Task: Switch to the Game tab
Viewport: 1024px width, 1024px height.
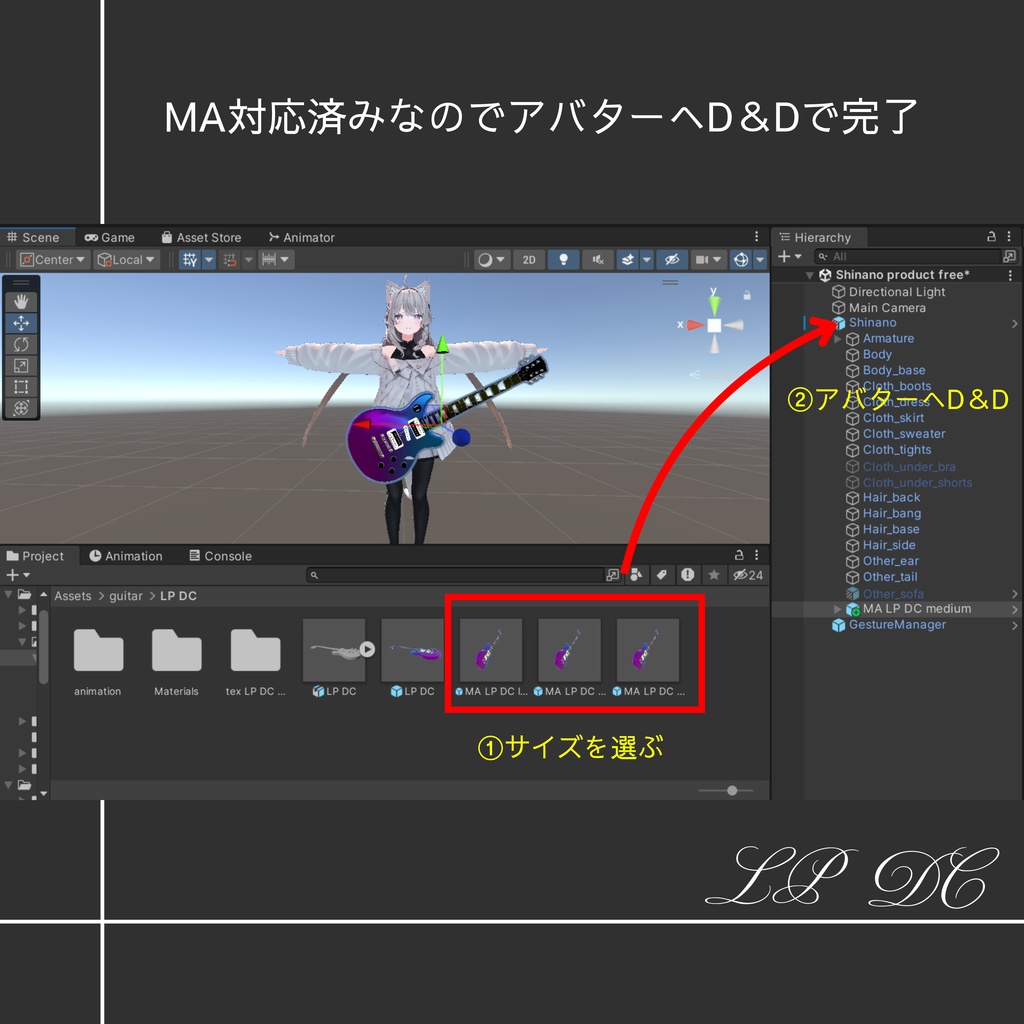Action: tap(110, 237)
